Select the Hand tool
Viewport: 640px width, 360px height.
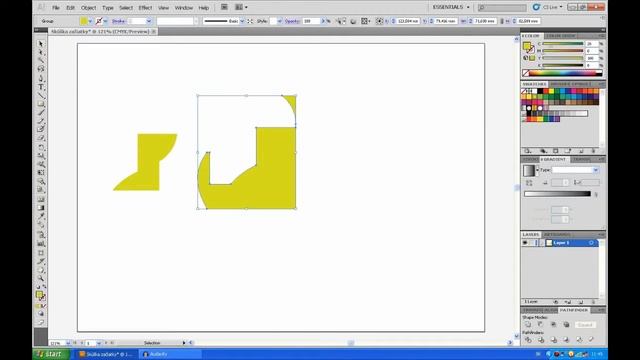(41, 270)
